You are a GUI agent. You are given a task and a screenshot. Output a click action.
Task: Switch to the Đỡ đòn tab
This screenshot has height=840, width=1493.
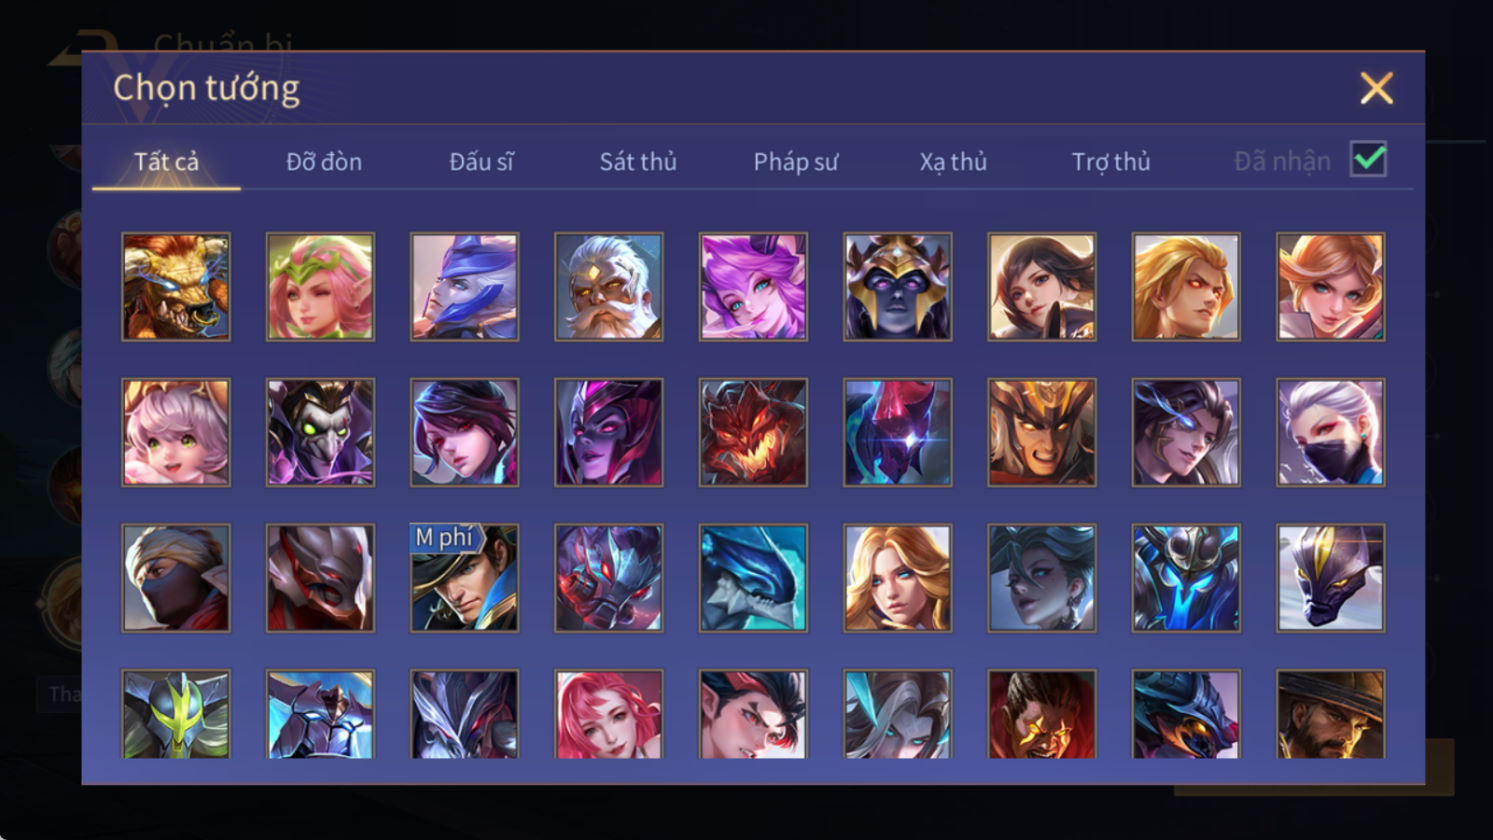pos(324,161)
